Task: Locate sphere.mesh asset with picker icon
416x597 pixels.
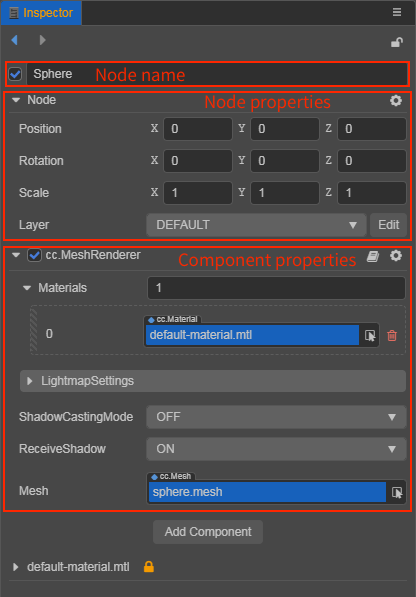Action: click(x=397, y=492)
